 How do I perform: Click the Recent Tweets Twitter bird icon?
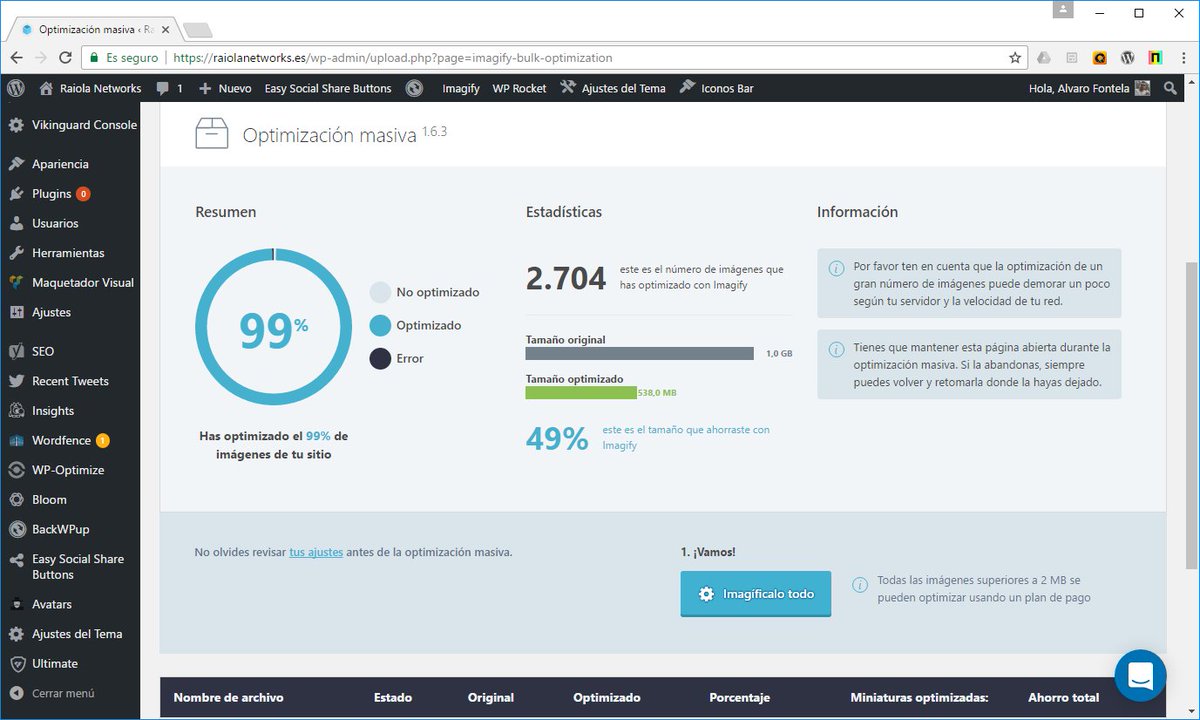pos(16,381)
